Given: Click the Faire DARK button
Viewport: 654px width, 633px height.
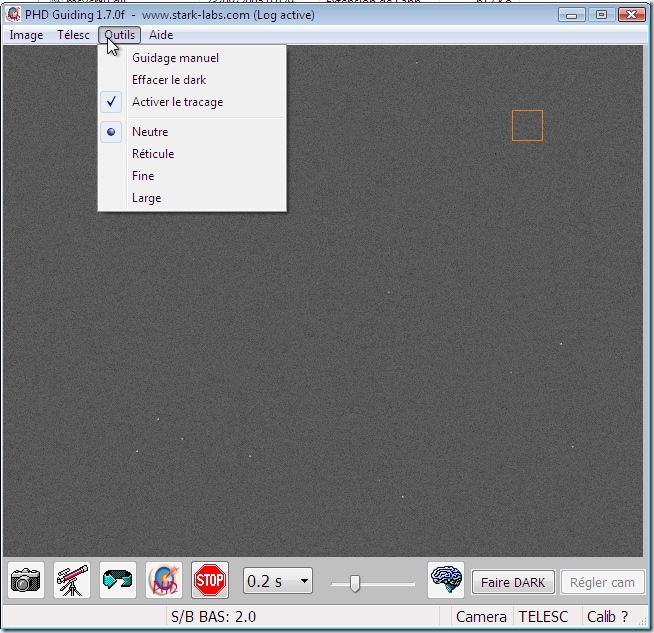Looking at the screenshot, I should click(x=513, y=582).
